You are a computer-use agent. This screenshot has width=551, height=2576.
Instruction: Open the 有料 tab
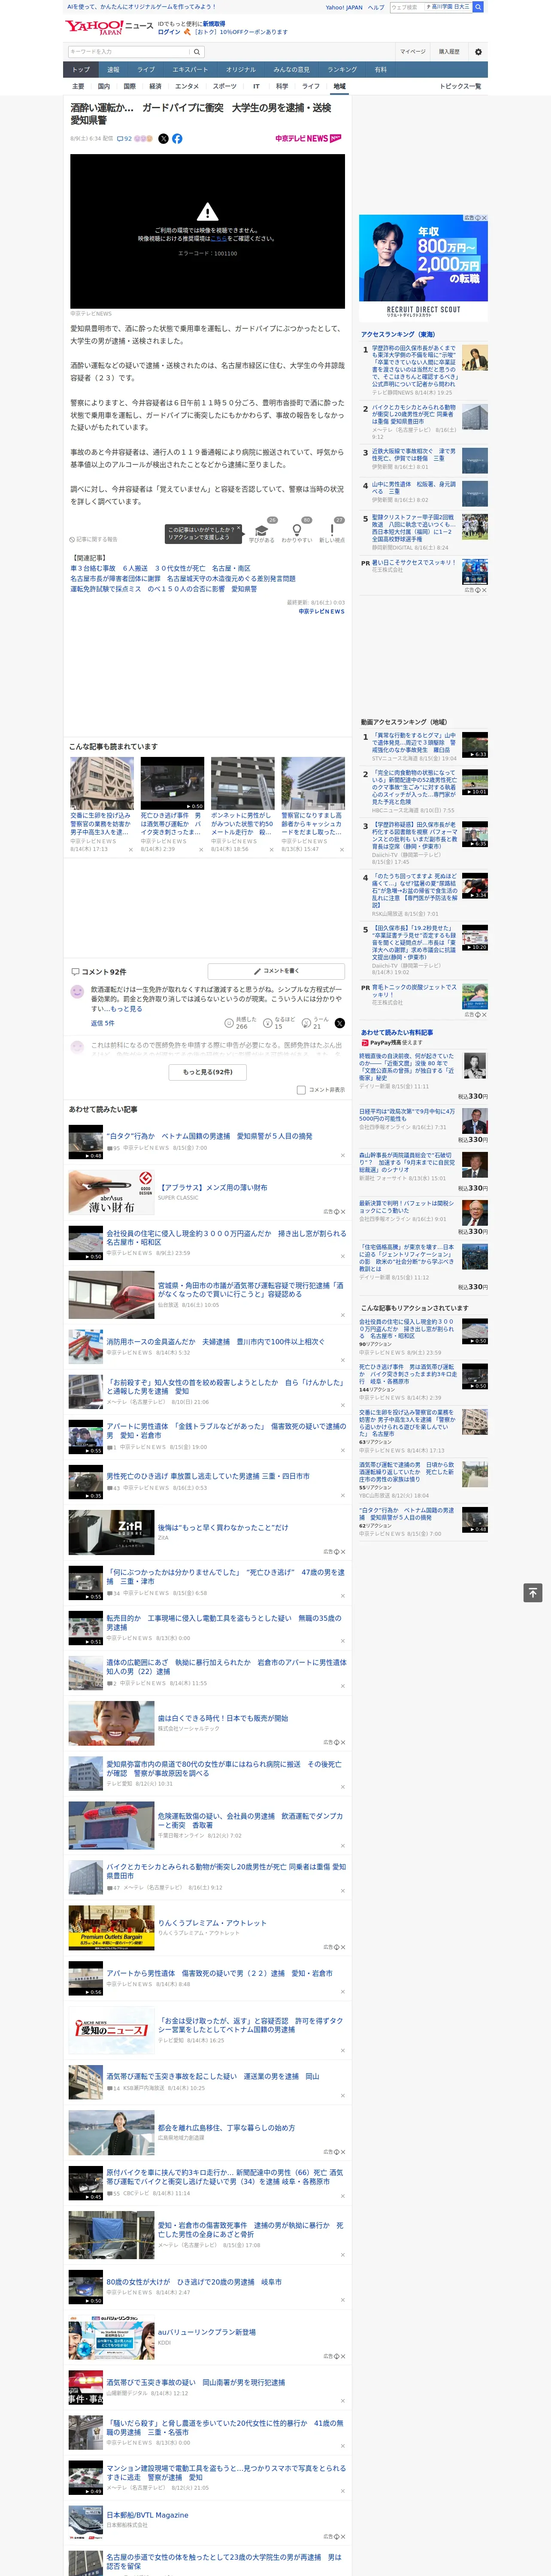coord(380,70)
